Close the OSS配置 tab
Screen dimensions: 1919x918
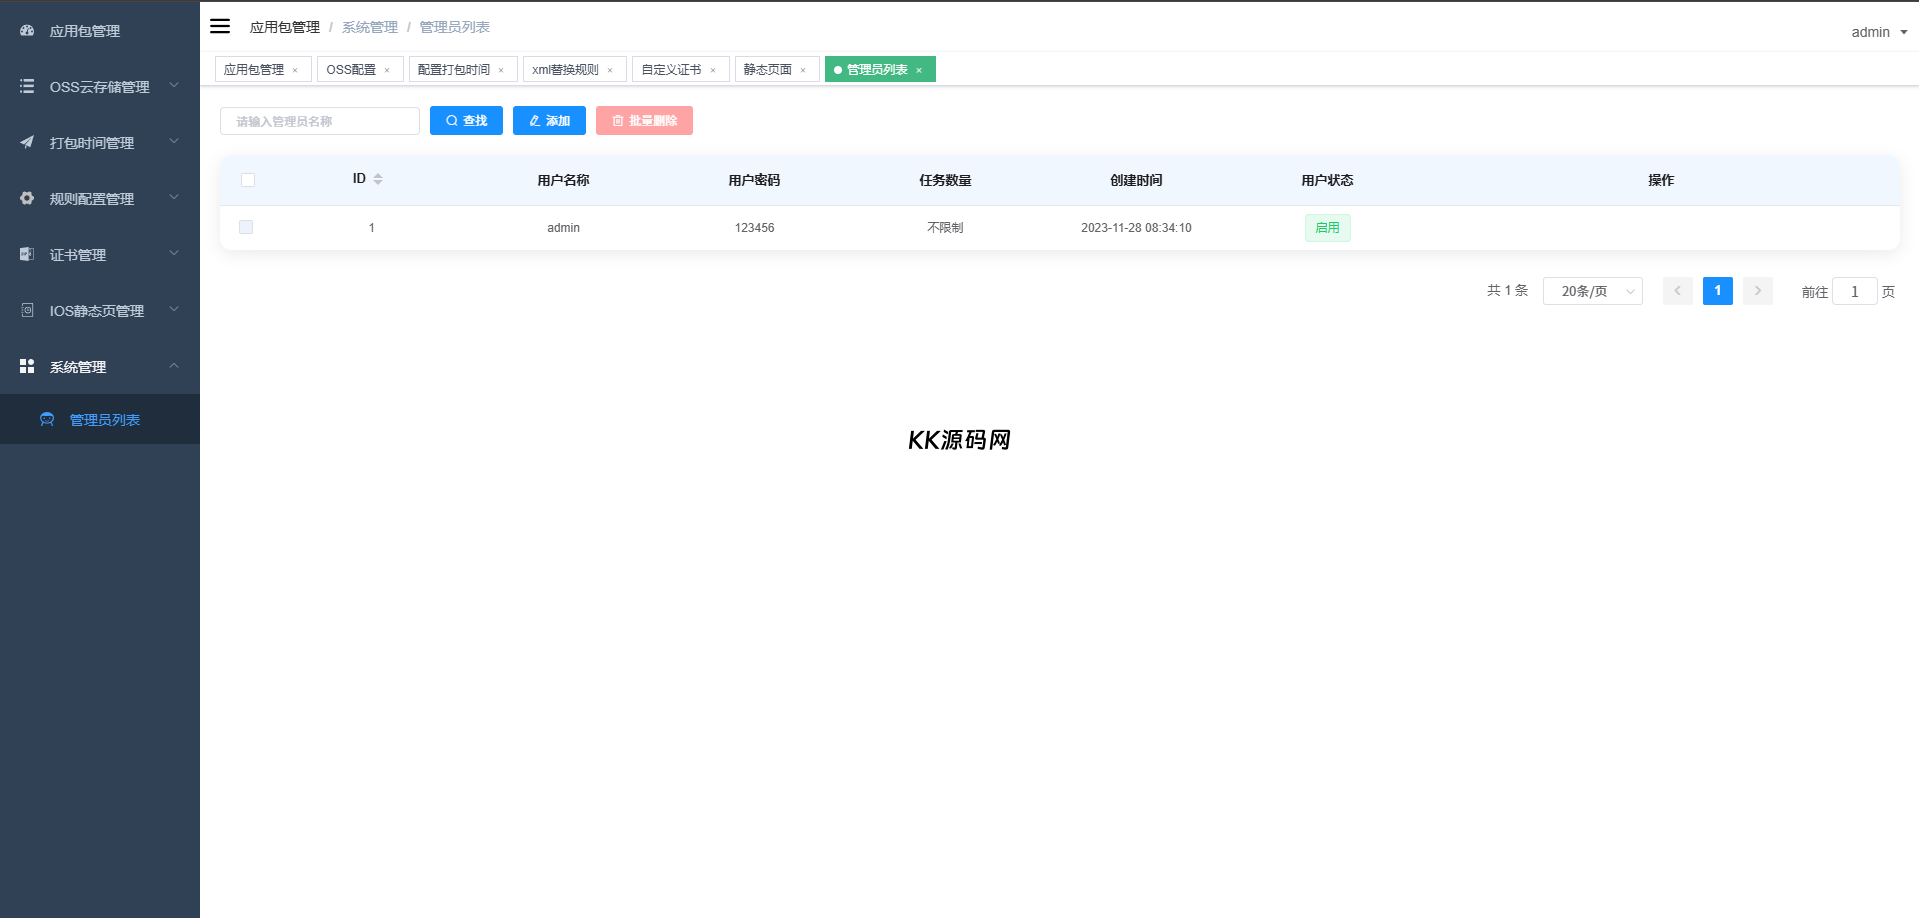click(387, 70)
